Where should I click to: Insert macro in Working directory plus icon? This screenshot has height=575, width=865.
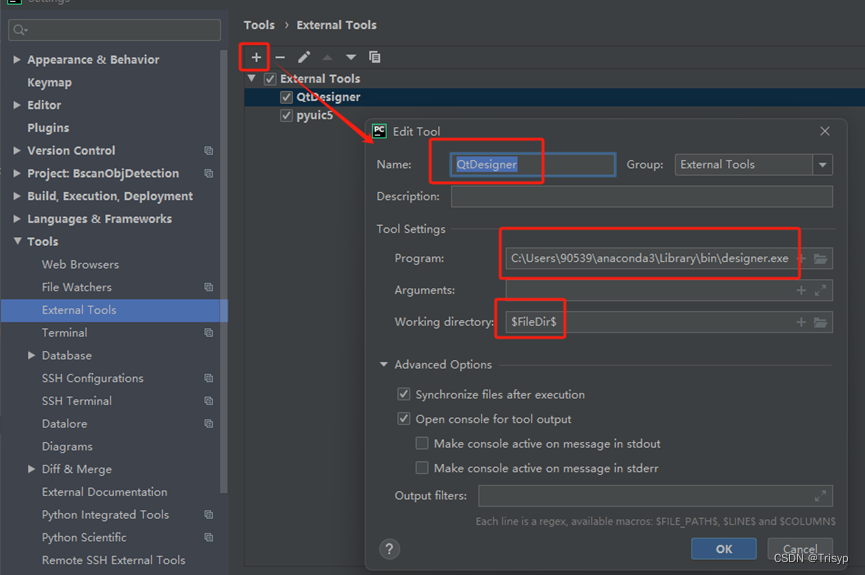click(x=801, y=322)
